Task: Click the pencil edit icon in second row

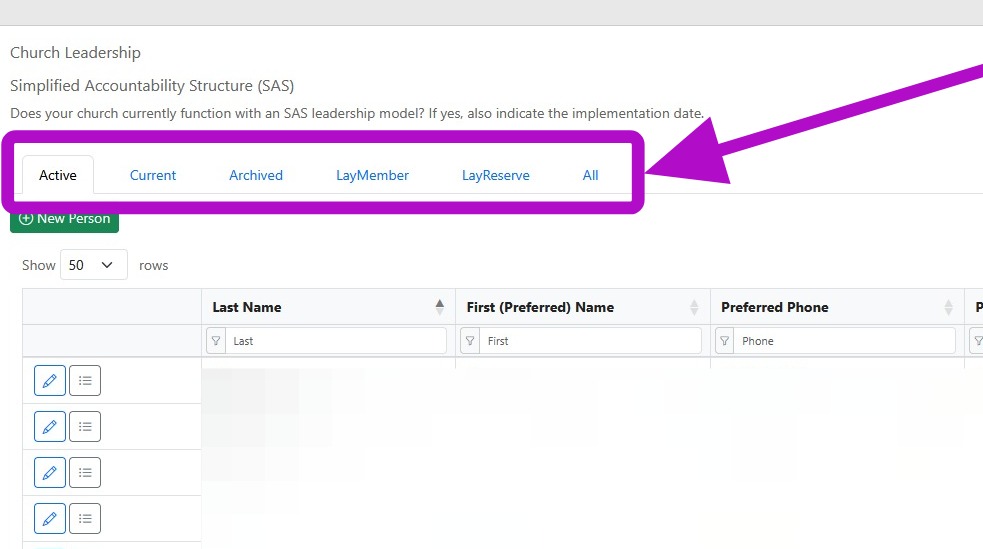Action: click(50, 427)
